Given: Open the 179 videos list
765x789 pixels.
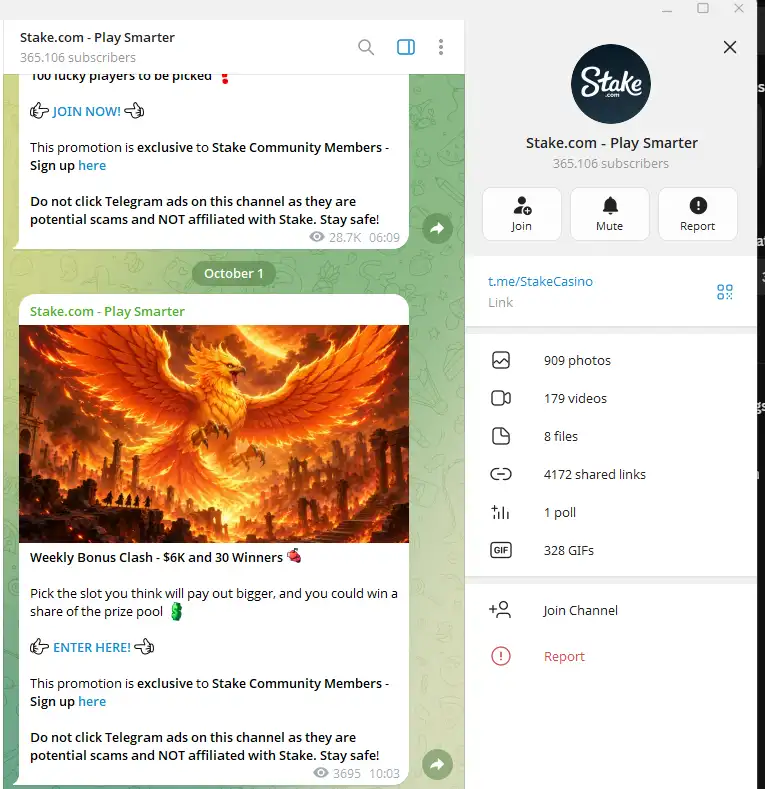Looking at the screenshot, I should coord(610,399).
